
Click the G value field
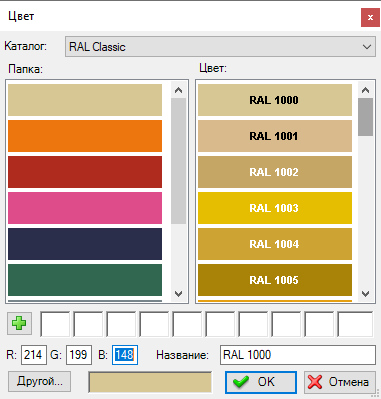point(79,355)
